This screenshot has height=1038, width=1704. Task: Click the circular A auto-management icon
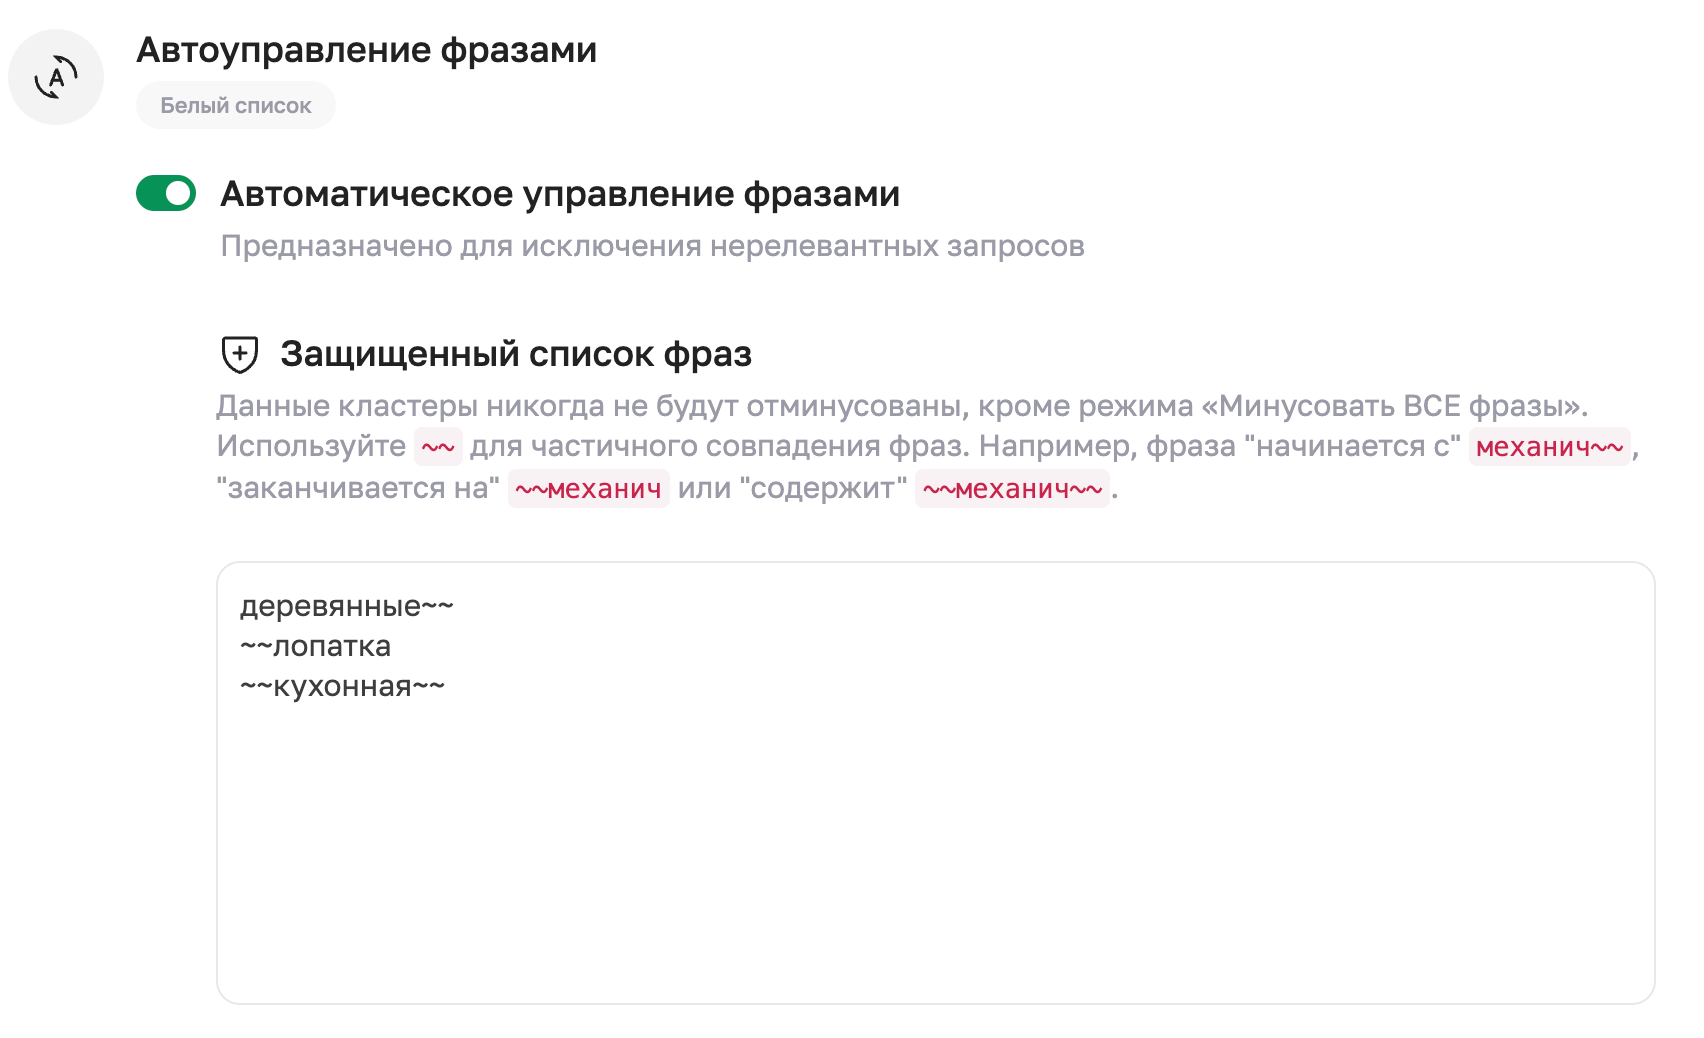(55, 76)
